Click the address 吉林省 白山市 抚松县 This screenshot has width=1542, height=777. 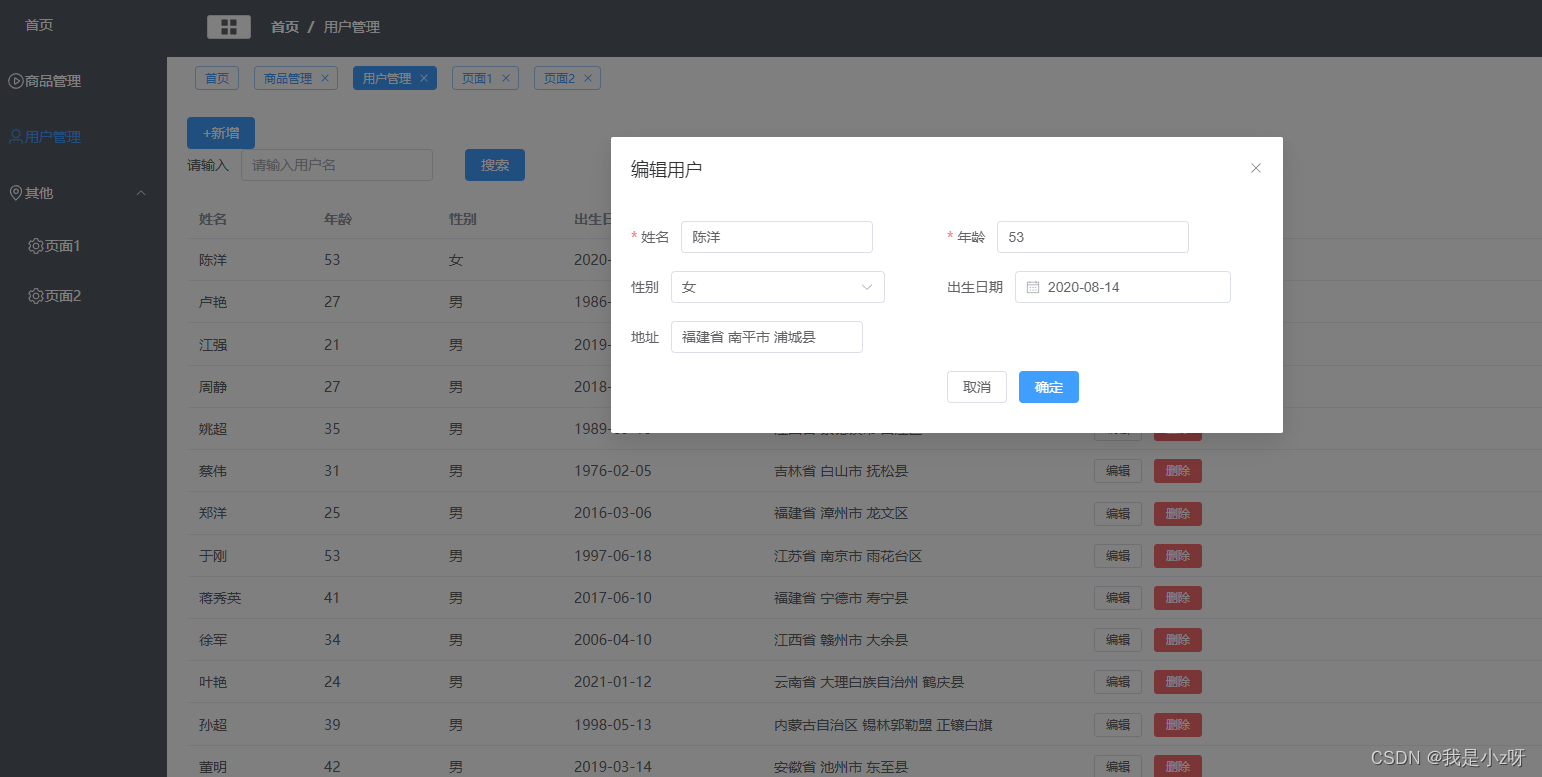point(841,471)
